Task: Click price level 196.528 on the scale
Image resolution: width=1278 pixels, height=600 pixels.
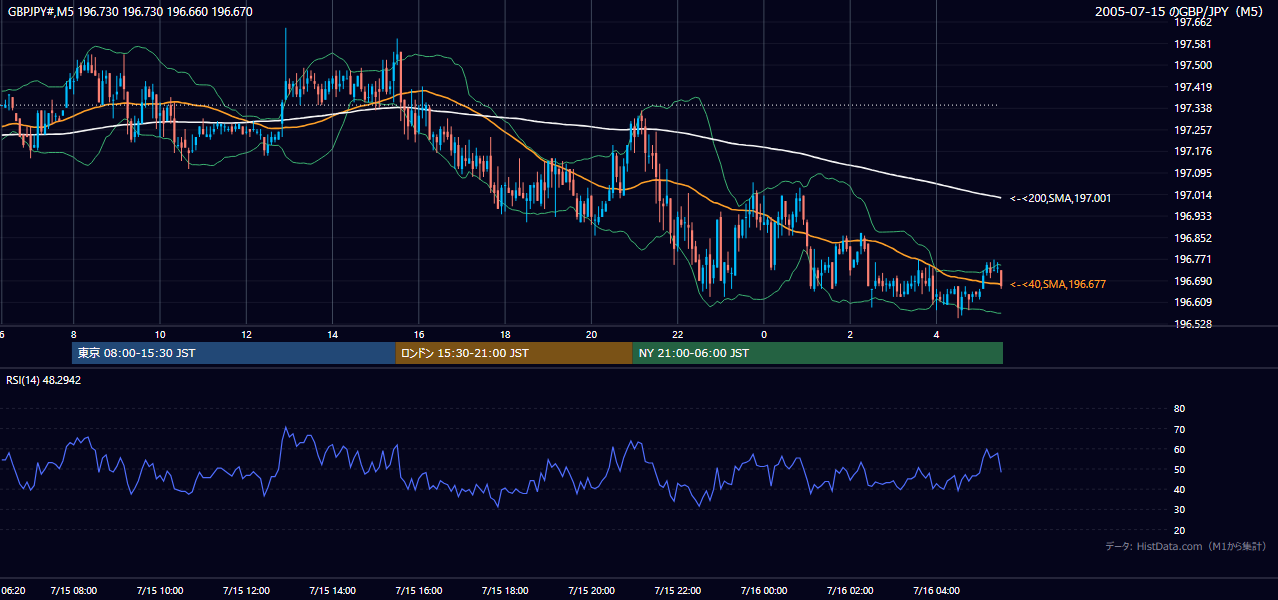Action: pyautogui.click(x=1192, y=324)
